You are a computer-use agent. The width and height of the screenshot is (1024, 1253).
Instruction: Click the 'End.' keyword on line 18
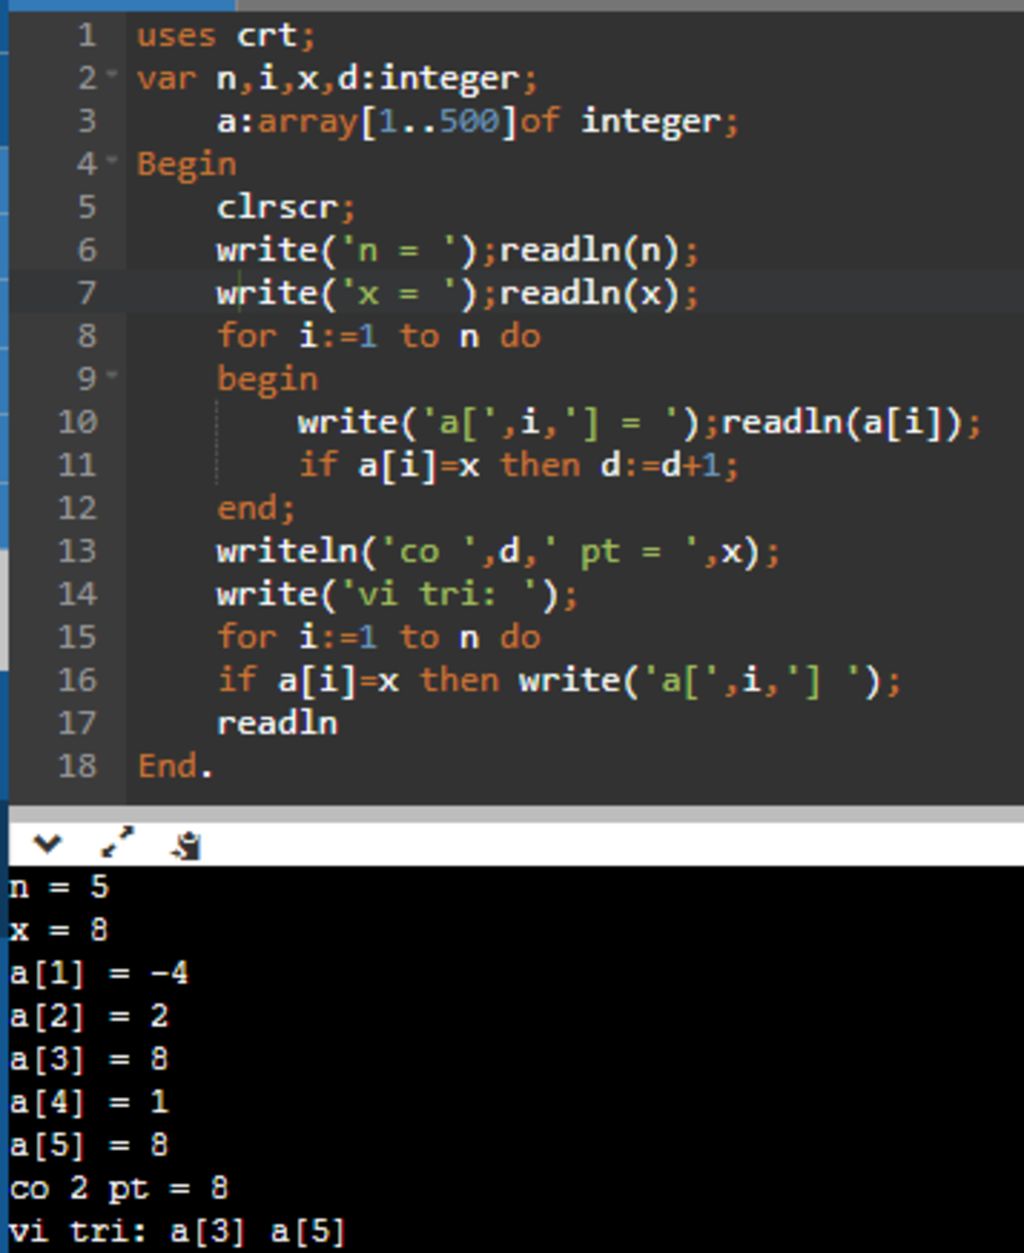[x=175, y=766]
